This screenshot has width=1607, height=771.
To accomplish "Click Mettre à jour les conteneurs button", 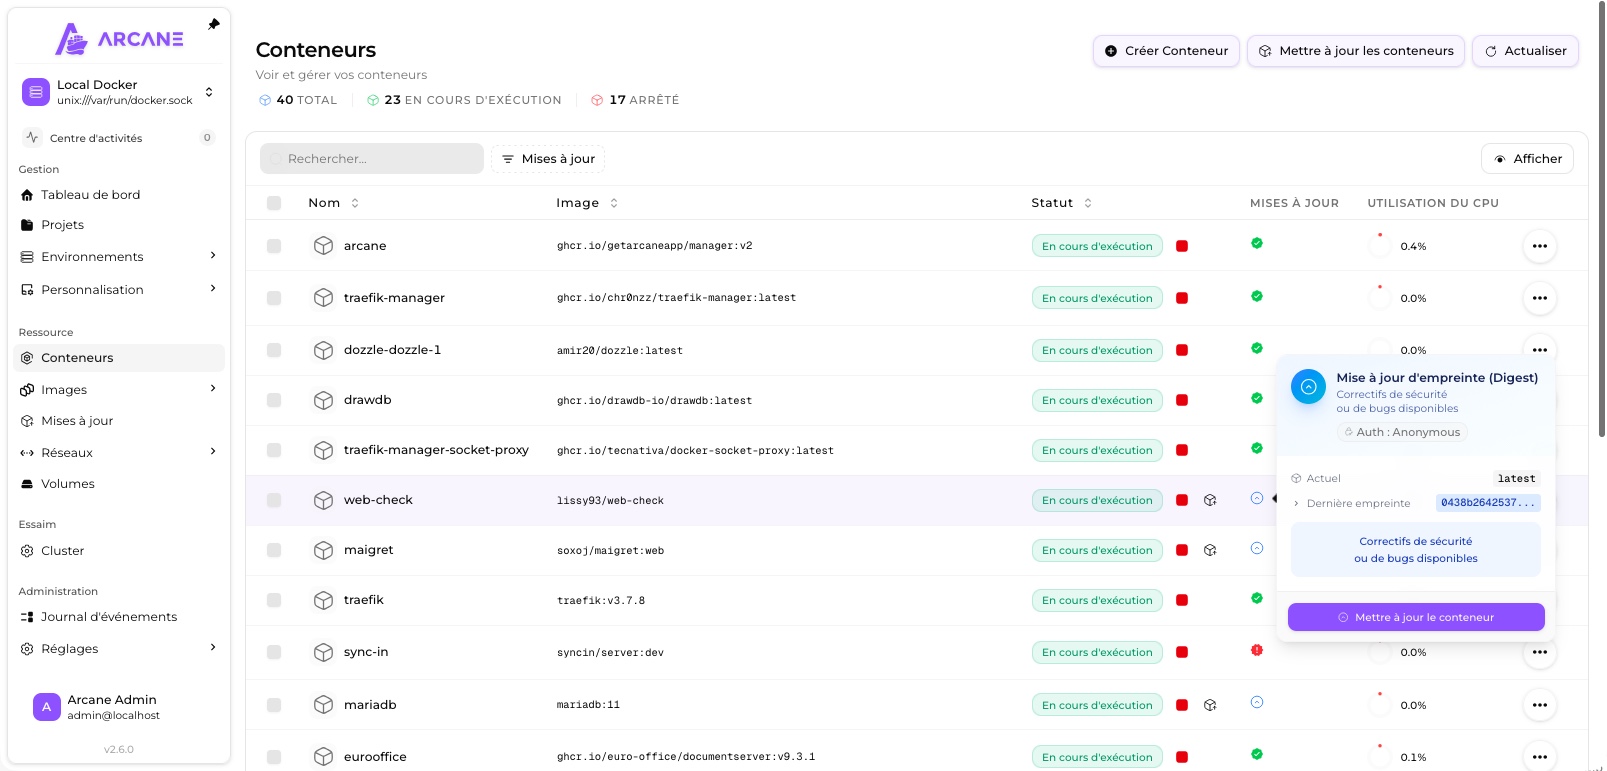I will pos(1356,51).
